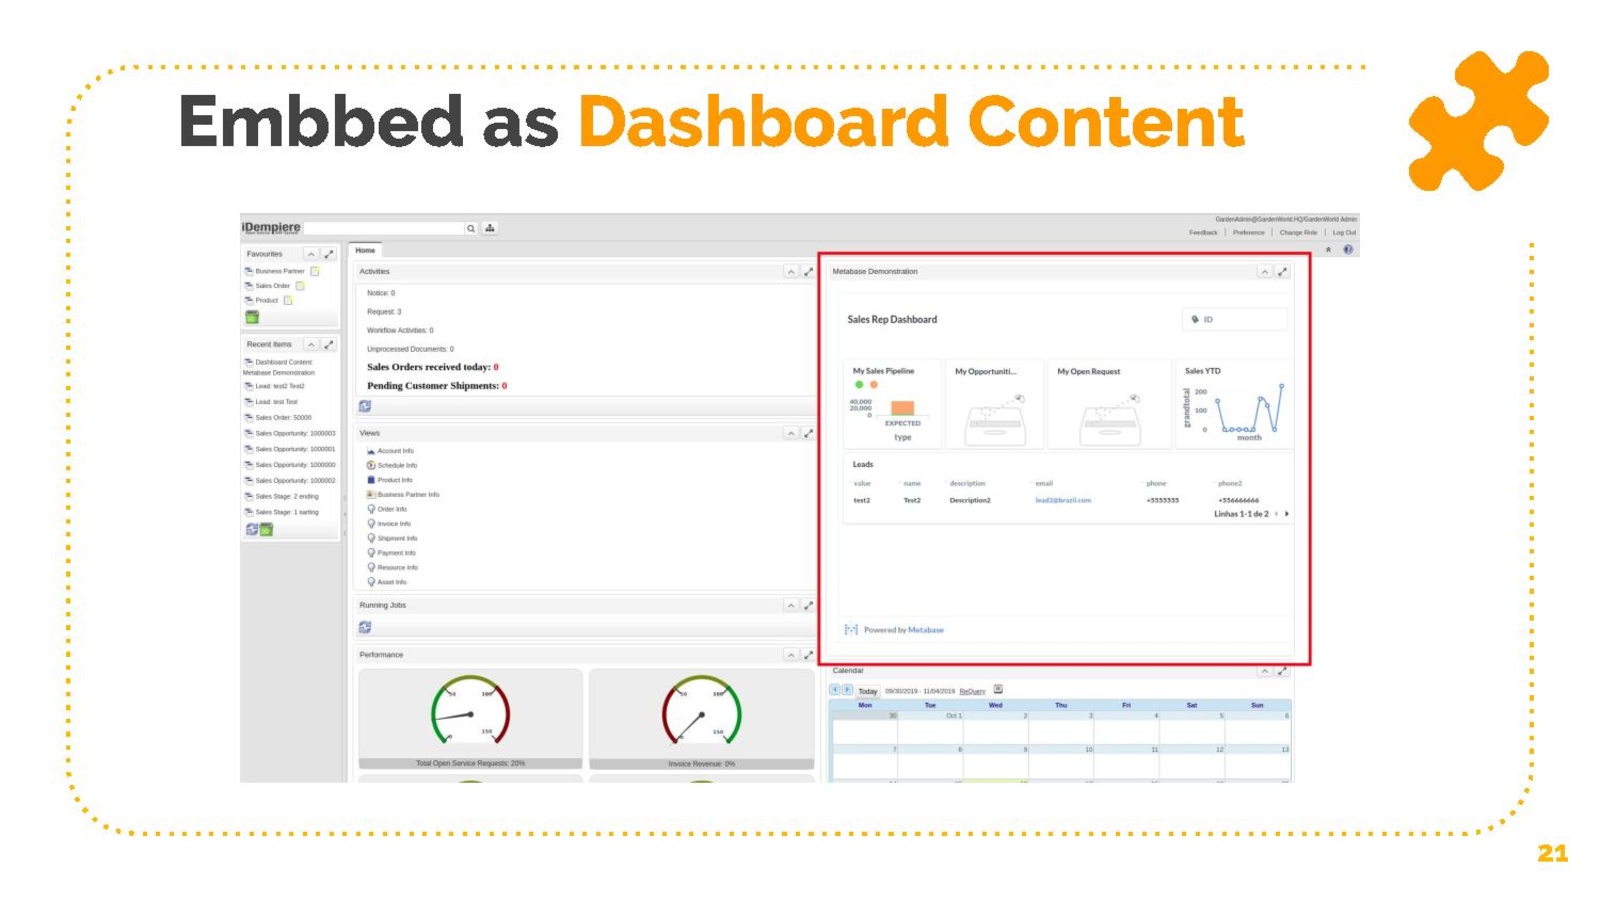Collapse the Activities panel
Viewport: 1600px width, 900px height.
tap(790, 272)
